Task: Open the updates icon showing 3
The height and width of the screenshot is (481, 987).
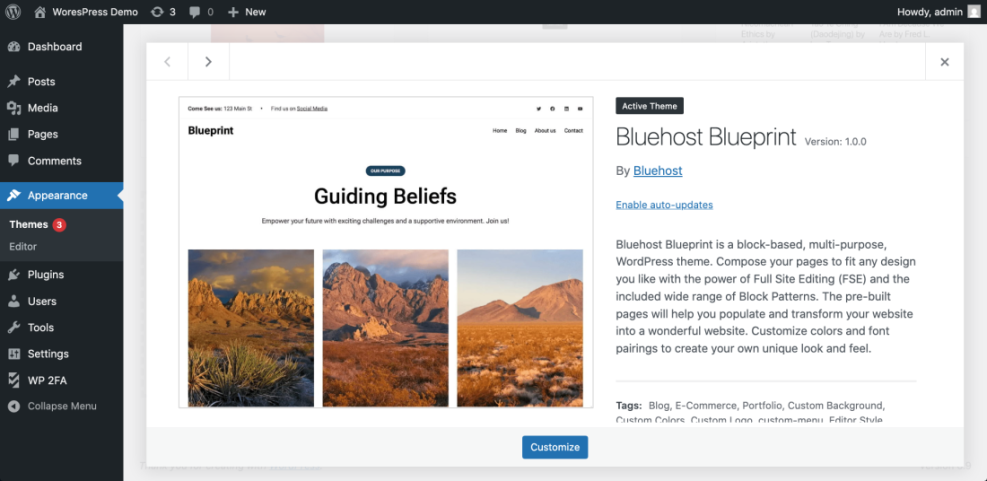Action: click(157, 11)
